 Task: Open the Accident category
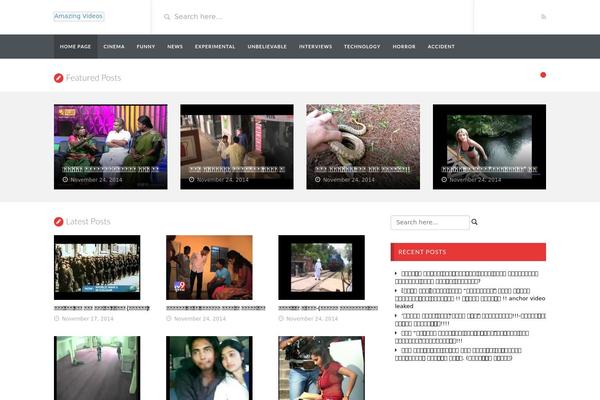click(441, 47)
